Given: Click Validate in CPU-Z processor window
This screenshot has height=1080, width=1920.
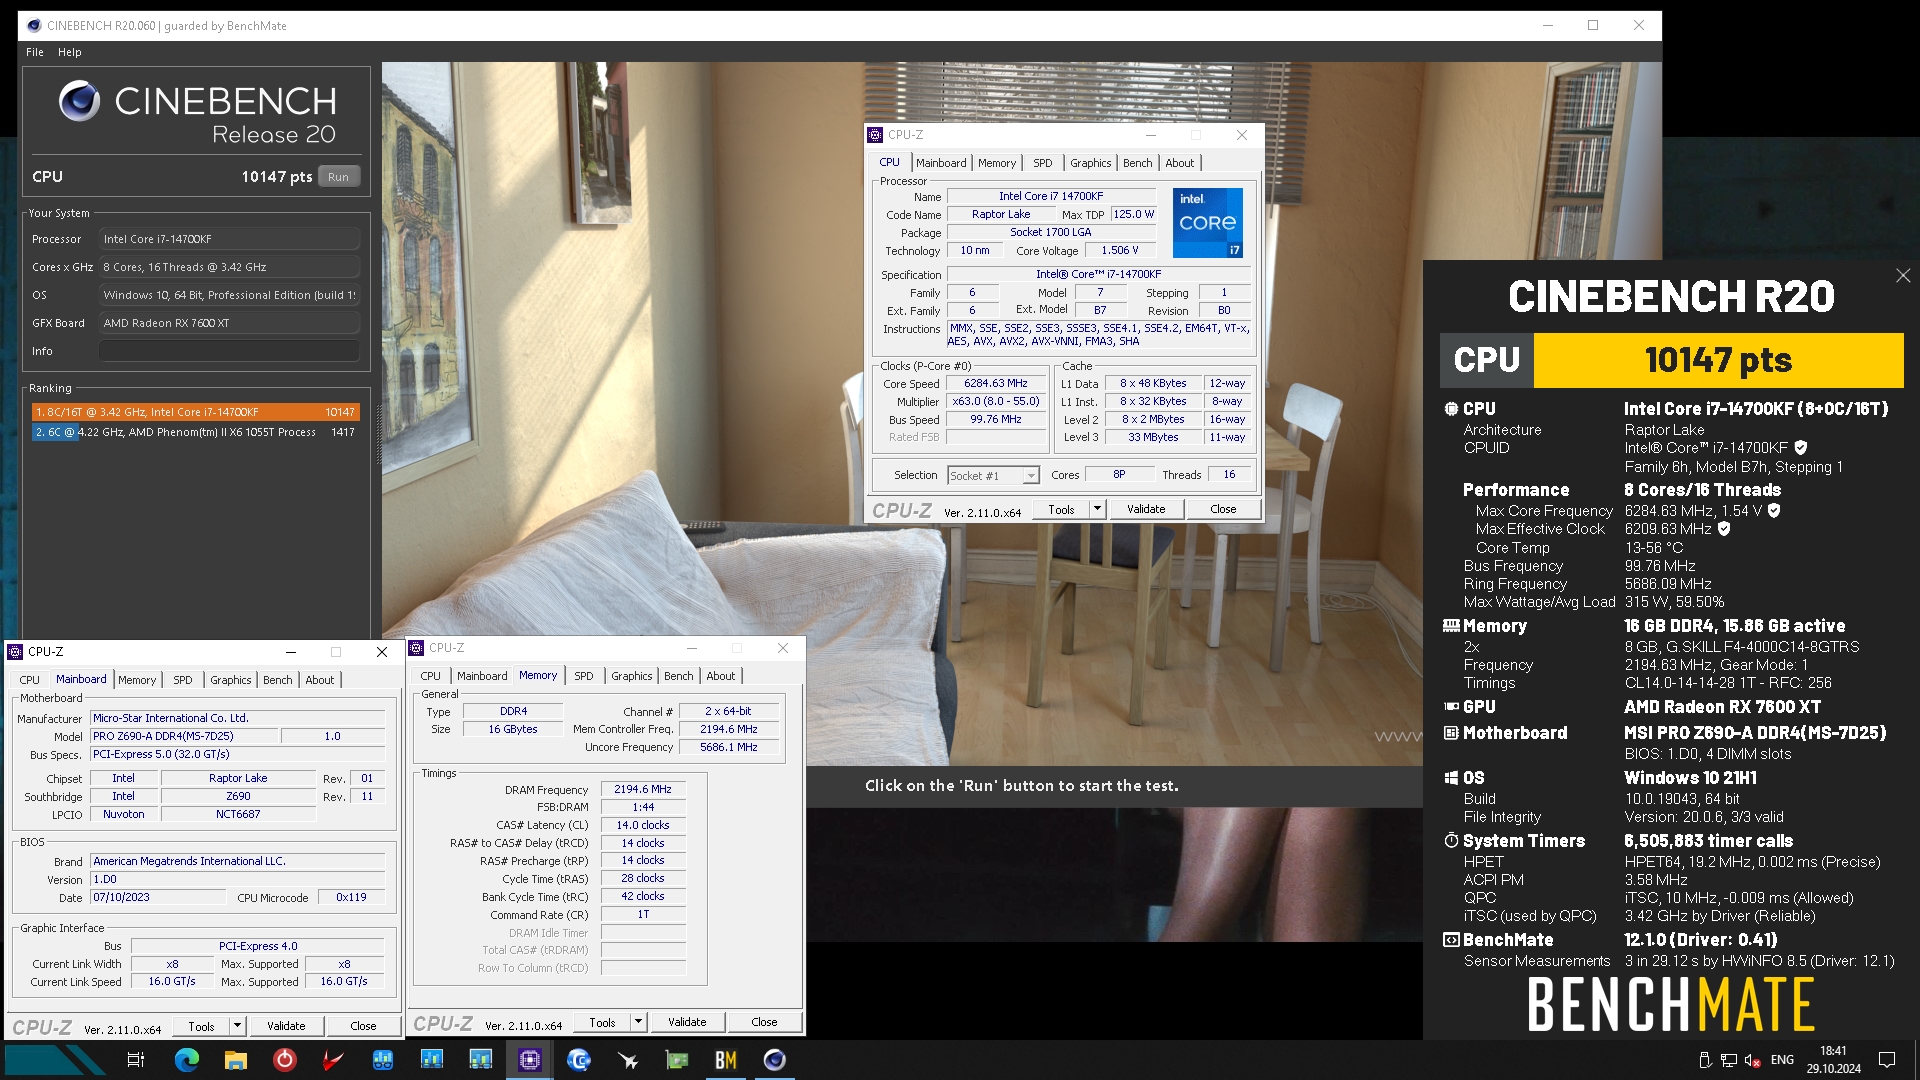Looking at the screenshot, I should [x=1146, y=509].
